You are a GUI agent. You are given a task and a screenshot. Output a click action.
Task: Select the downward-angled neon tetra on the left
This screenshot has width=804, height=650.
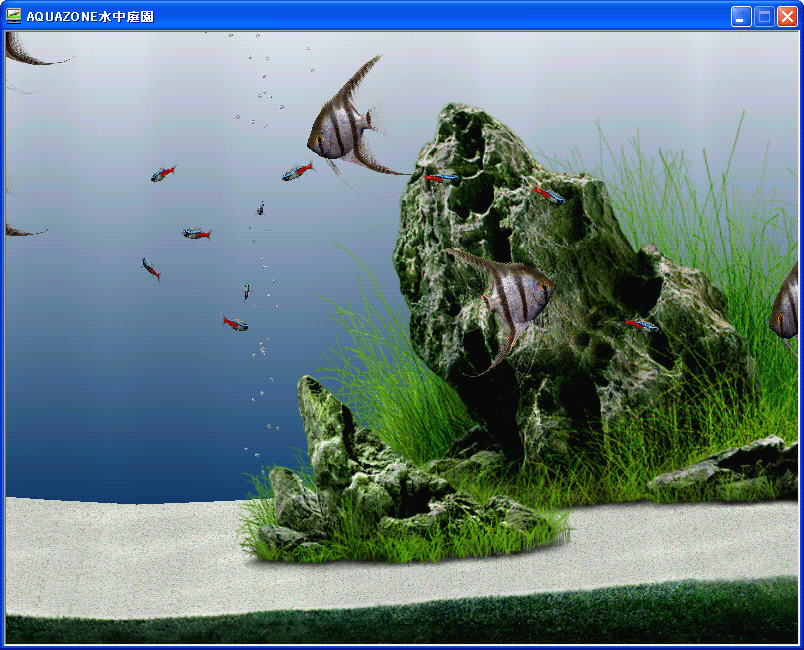[x=151, y=268]
